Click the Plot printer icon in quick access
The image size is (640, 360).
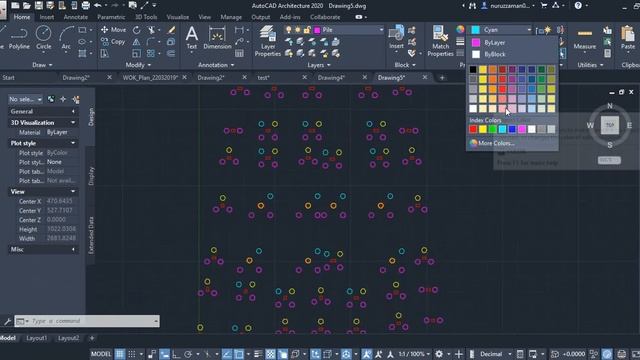point(85,6)
